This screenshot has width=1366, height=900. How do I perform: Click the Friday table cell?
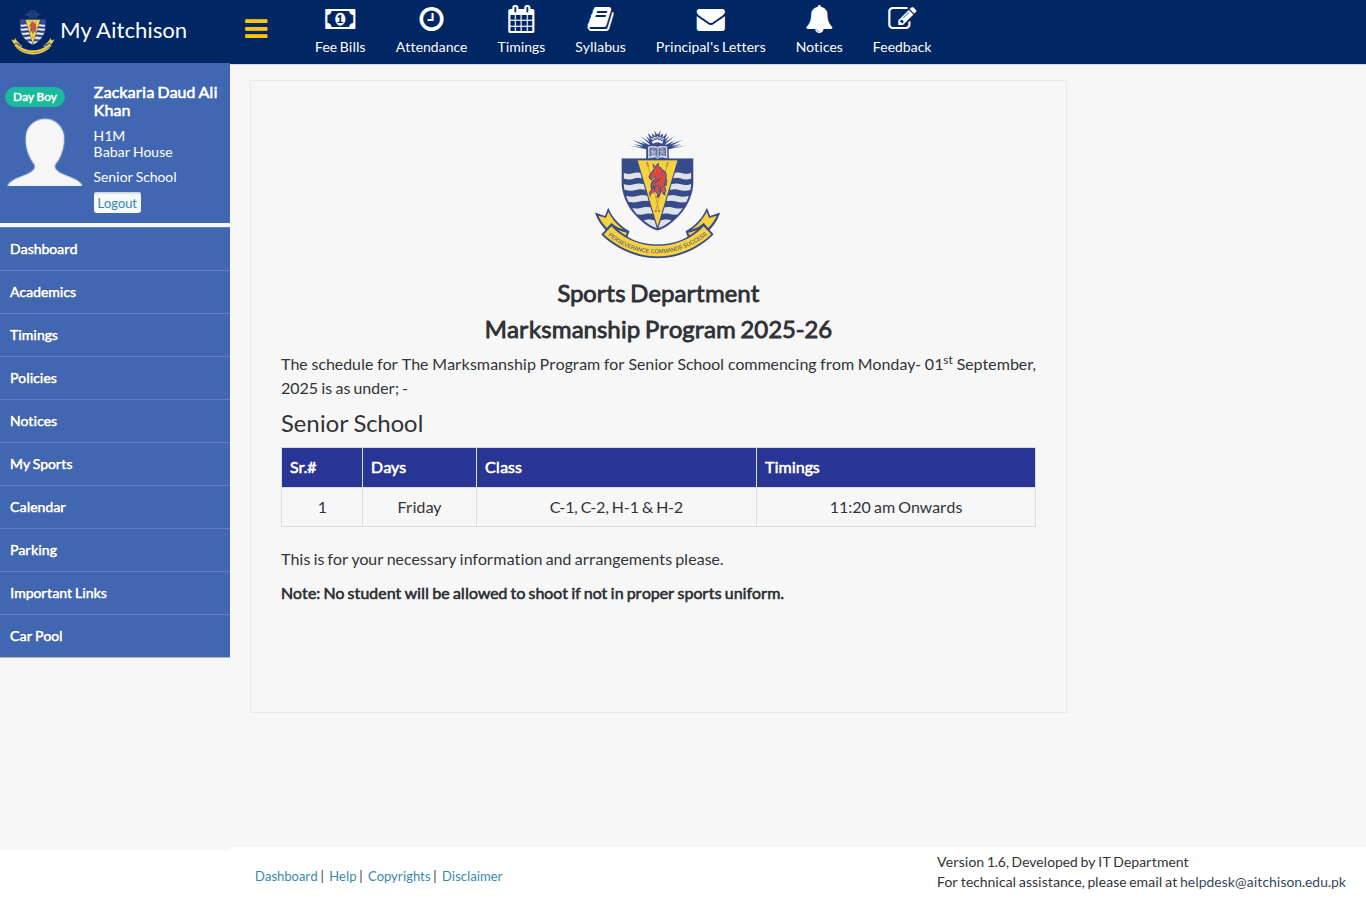point(419,507)
